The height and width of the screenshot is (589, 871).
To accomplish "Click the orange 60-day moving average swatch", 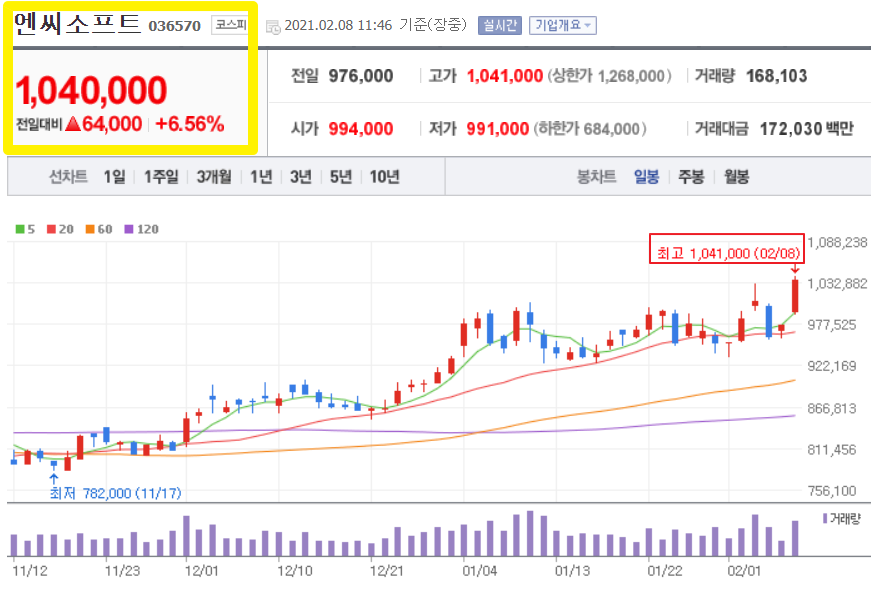I will tap(90, 229).
